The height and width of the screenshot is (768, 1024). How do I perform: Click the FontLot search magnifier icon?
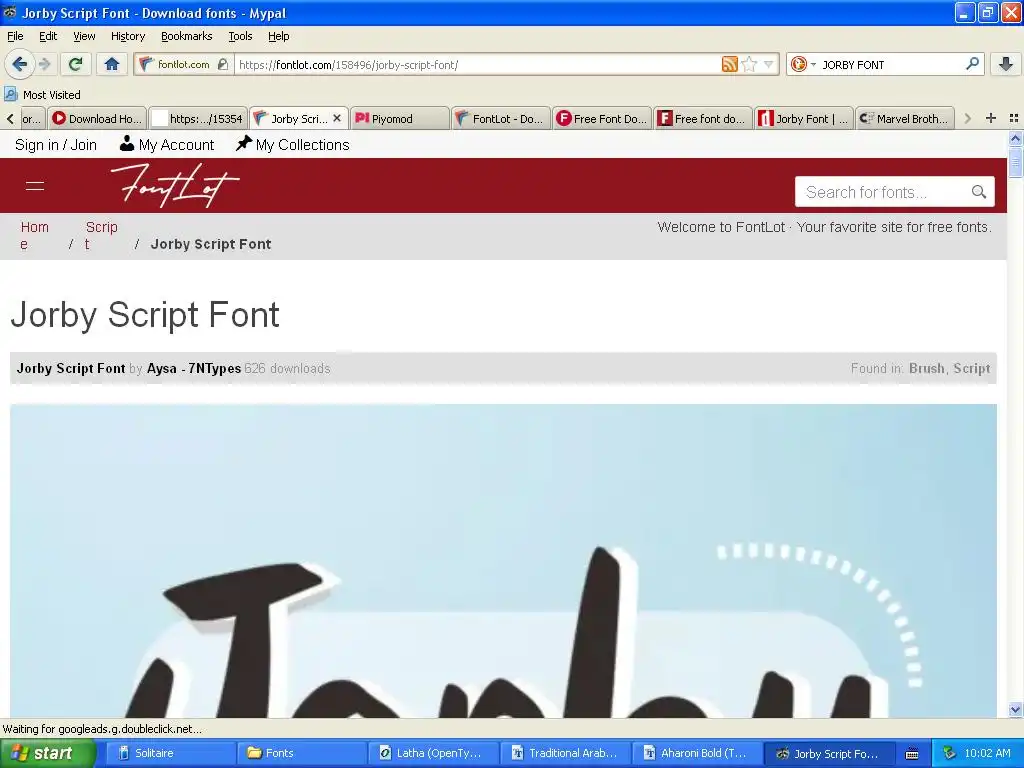click(978, 192)
